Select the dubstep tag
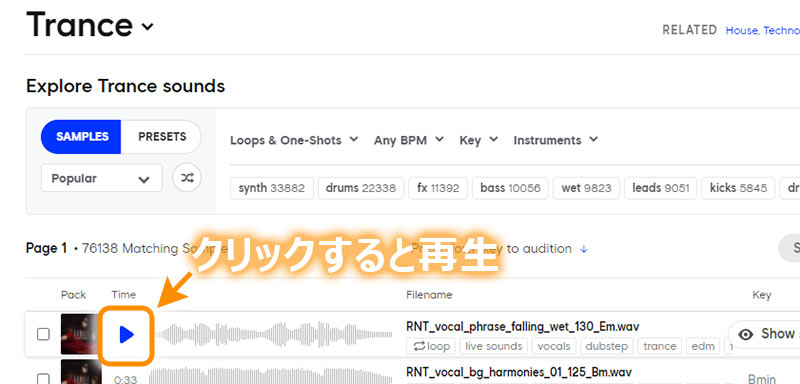 (x=607, y=346)
